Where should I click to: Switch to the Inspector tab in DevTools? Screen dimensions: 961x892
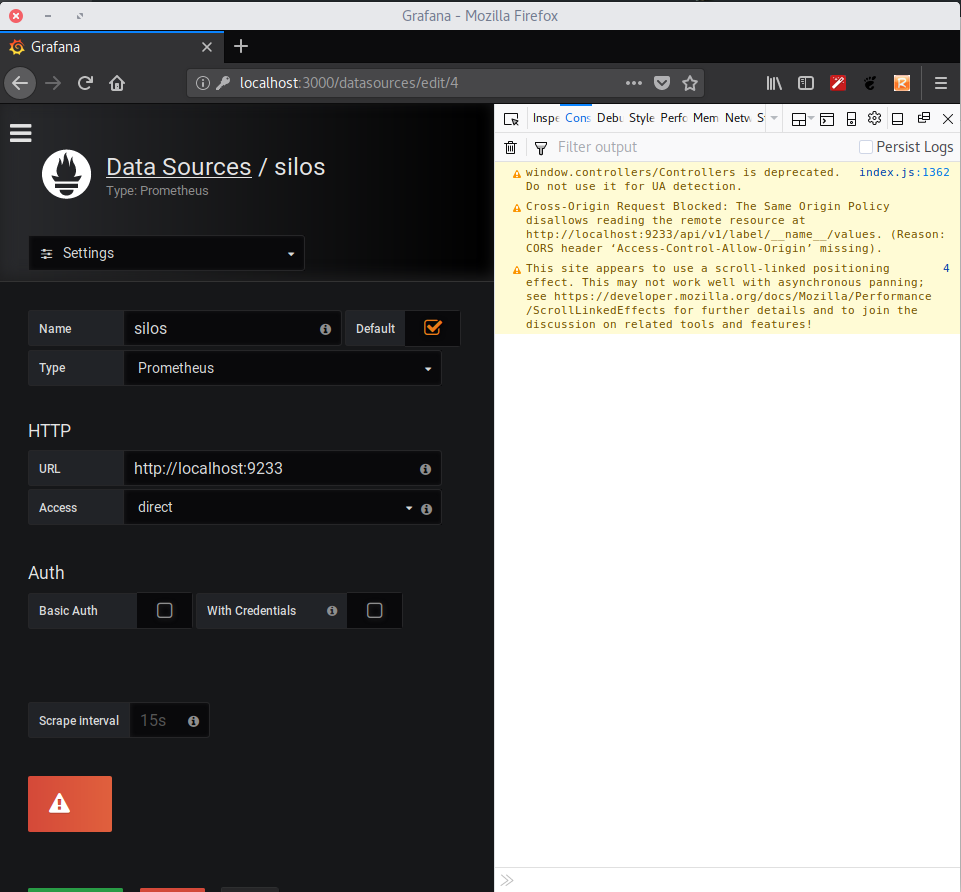tap(544, 118)
